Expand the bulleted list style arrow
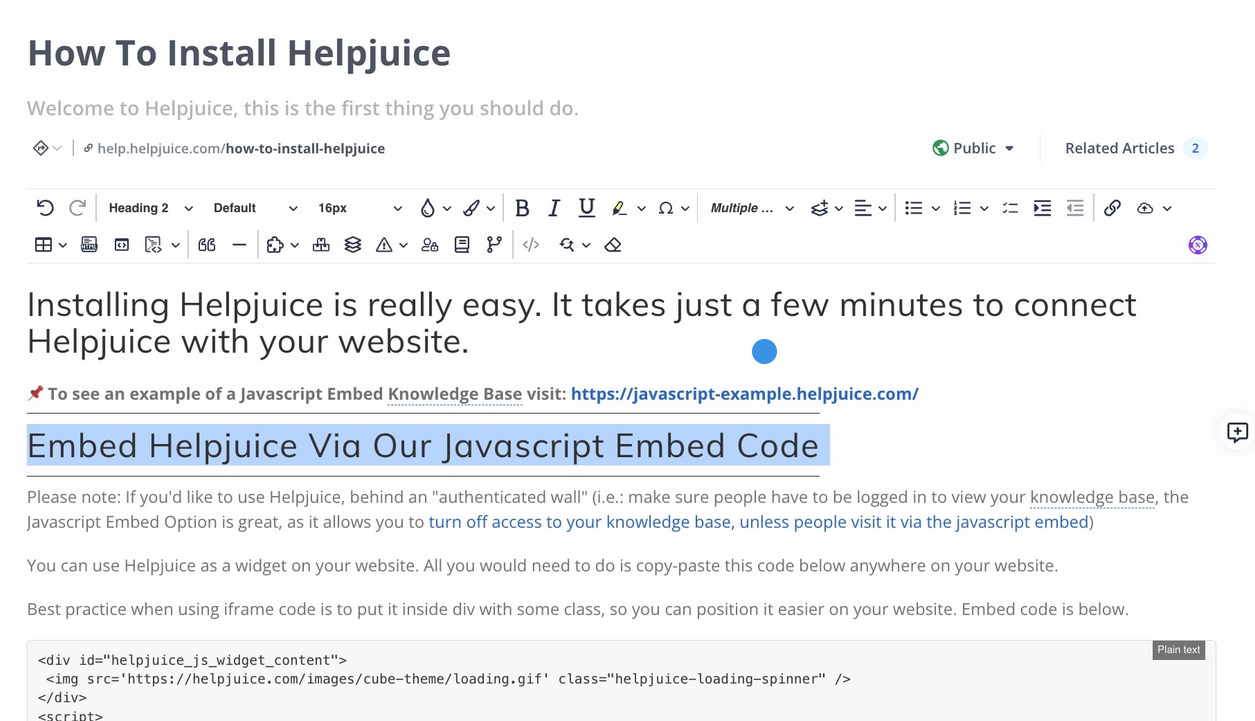 tap(935, 209)
